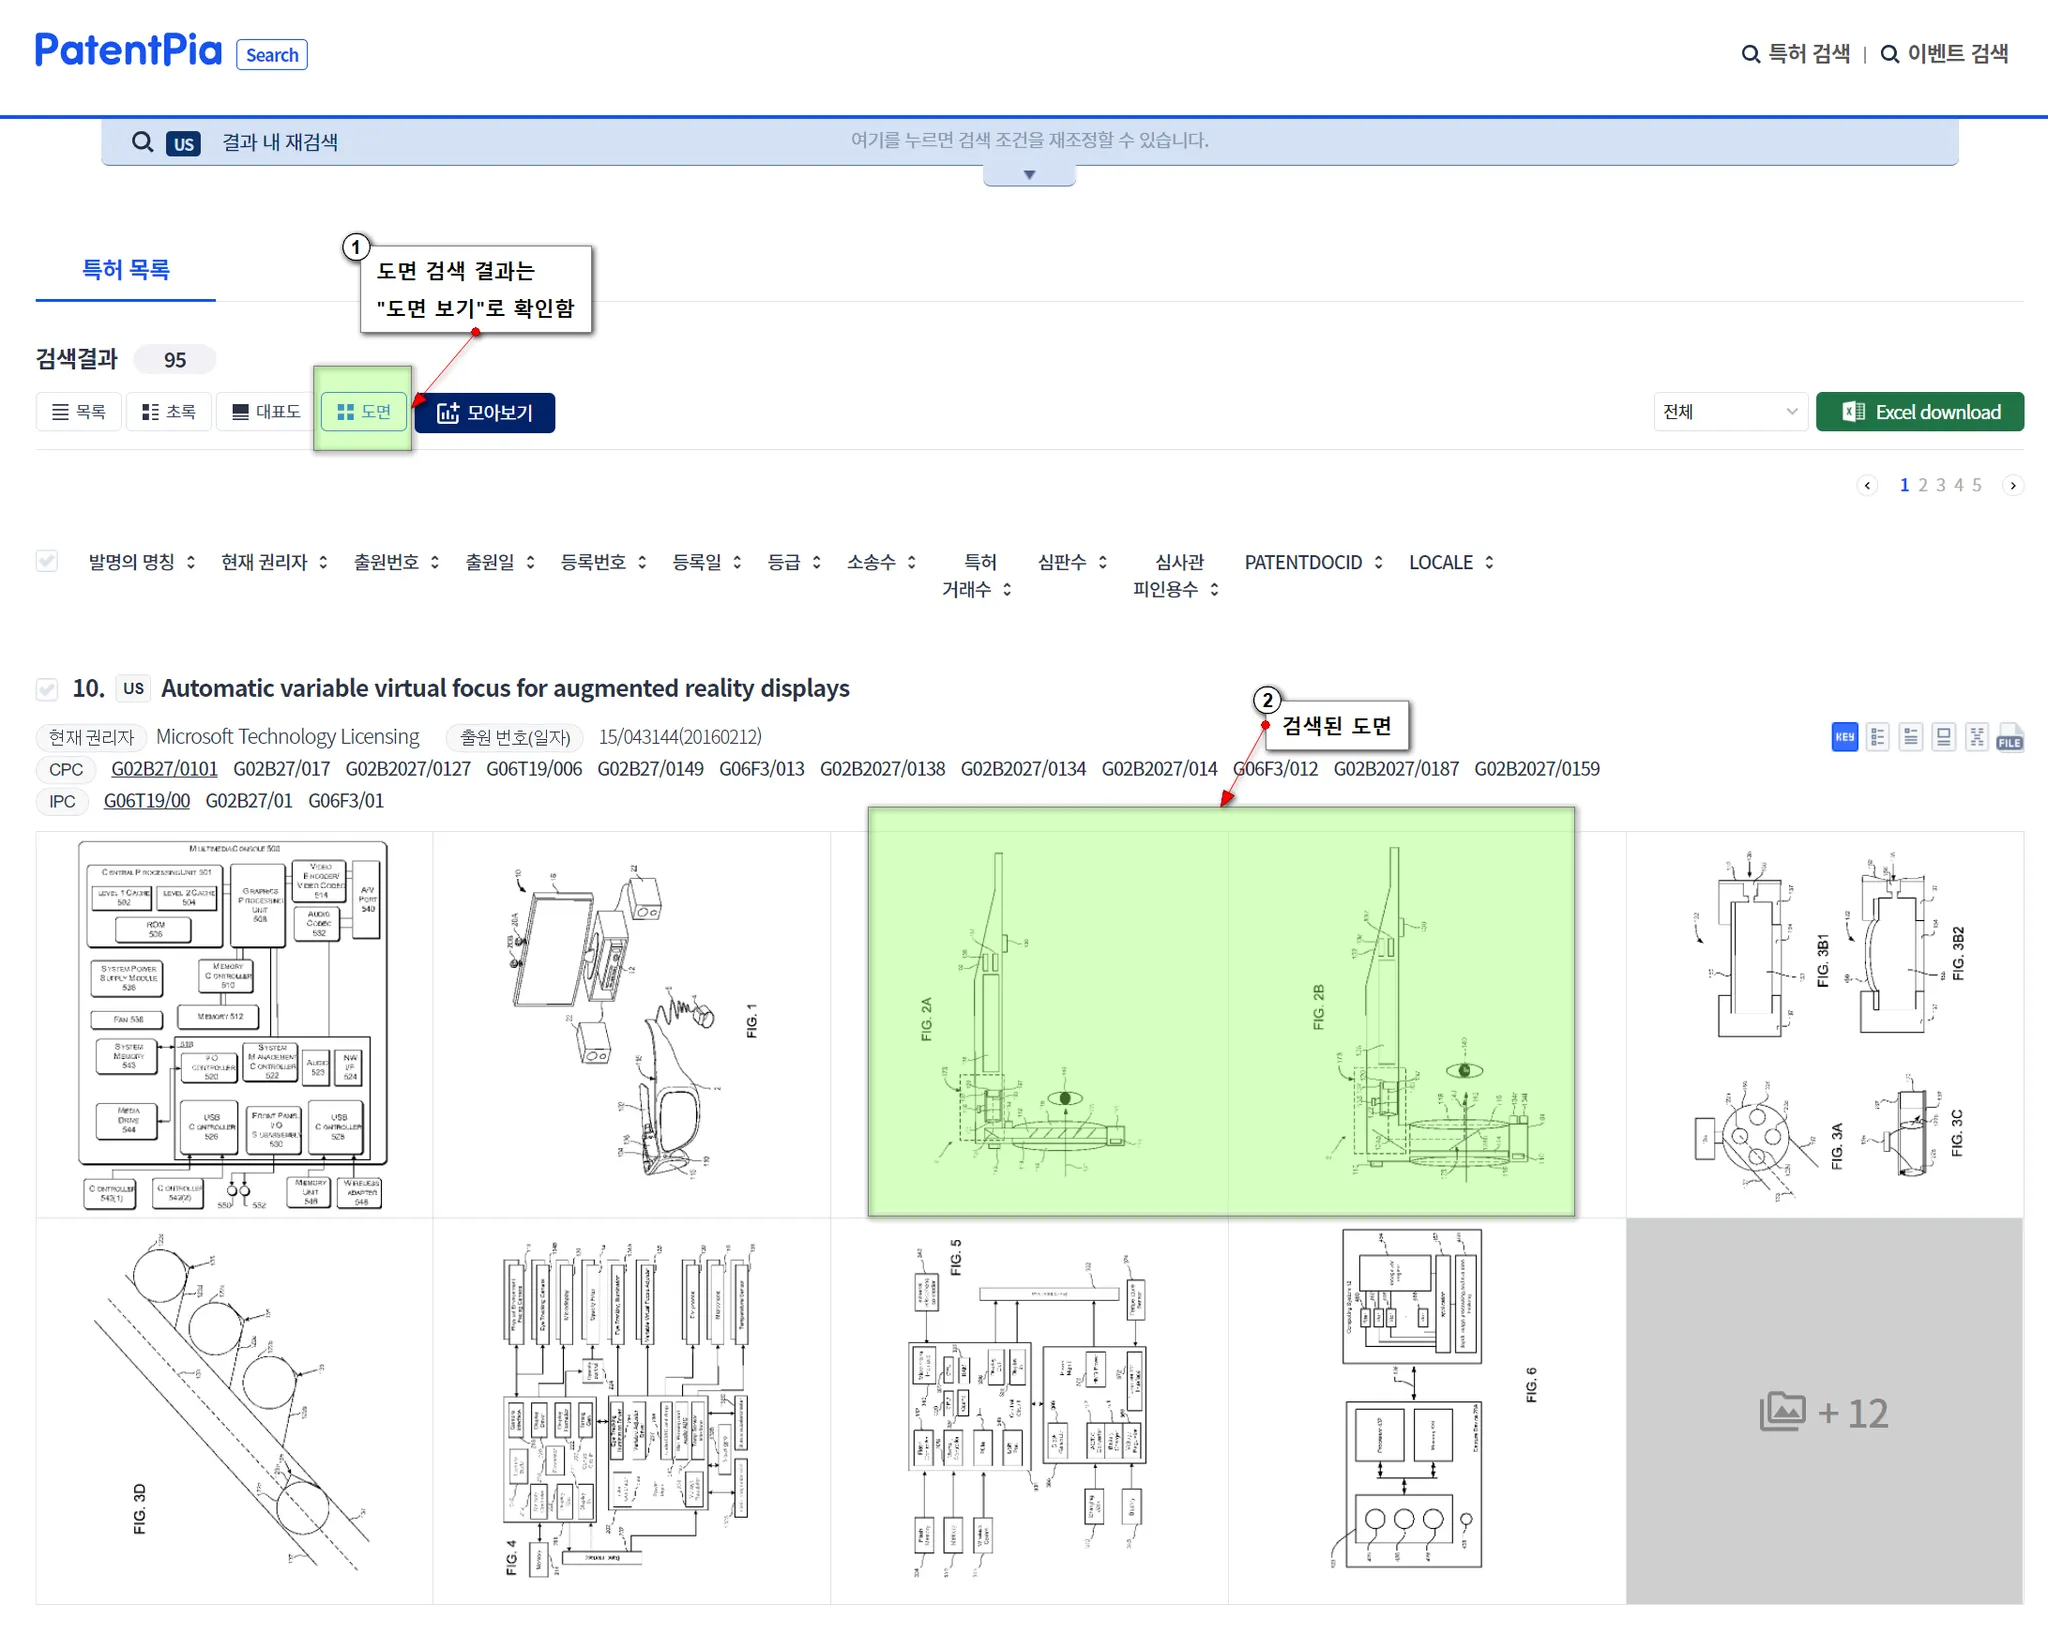Check the box for patent result 10
Screen dimensions: 2048x1631
pos(47,688)
